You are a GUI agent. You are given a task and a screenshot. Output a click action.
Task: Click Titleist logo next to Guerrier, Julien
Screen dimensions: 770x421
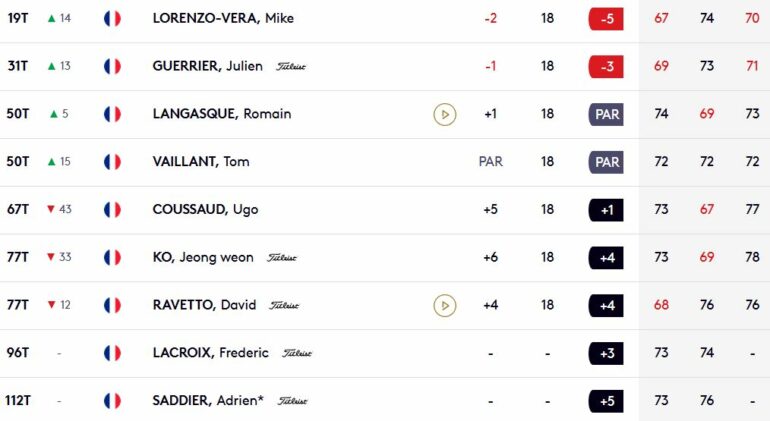(291, 66)
